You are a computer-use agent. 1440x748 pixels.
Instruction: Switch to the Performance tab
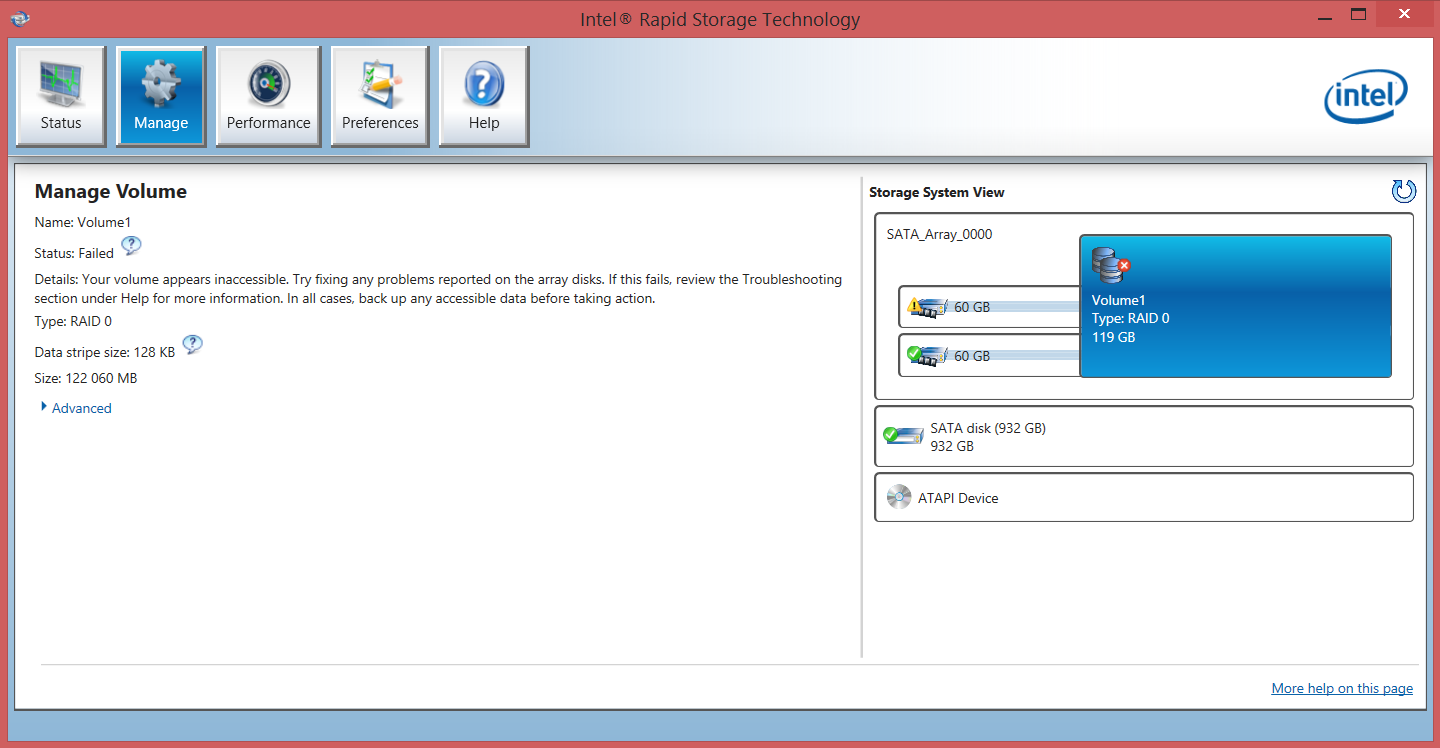click(x=268, y=96)
